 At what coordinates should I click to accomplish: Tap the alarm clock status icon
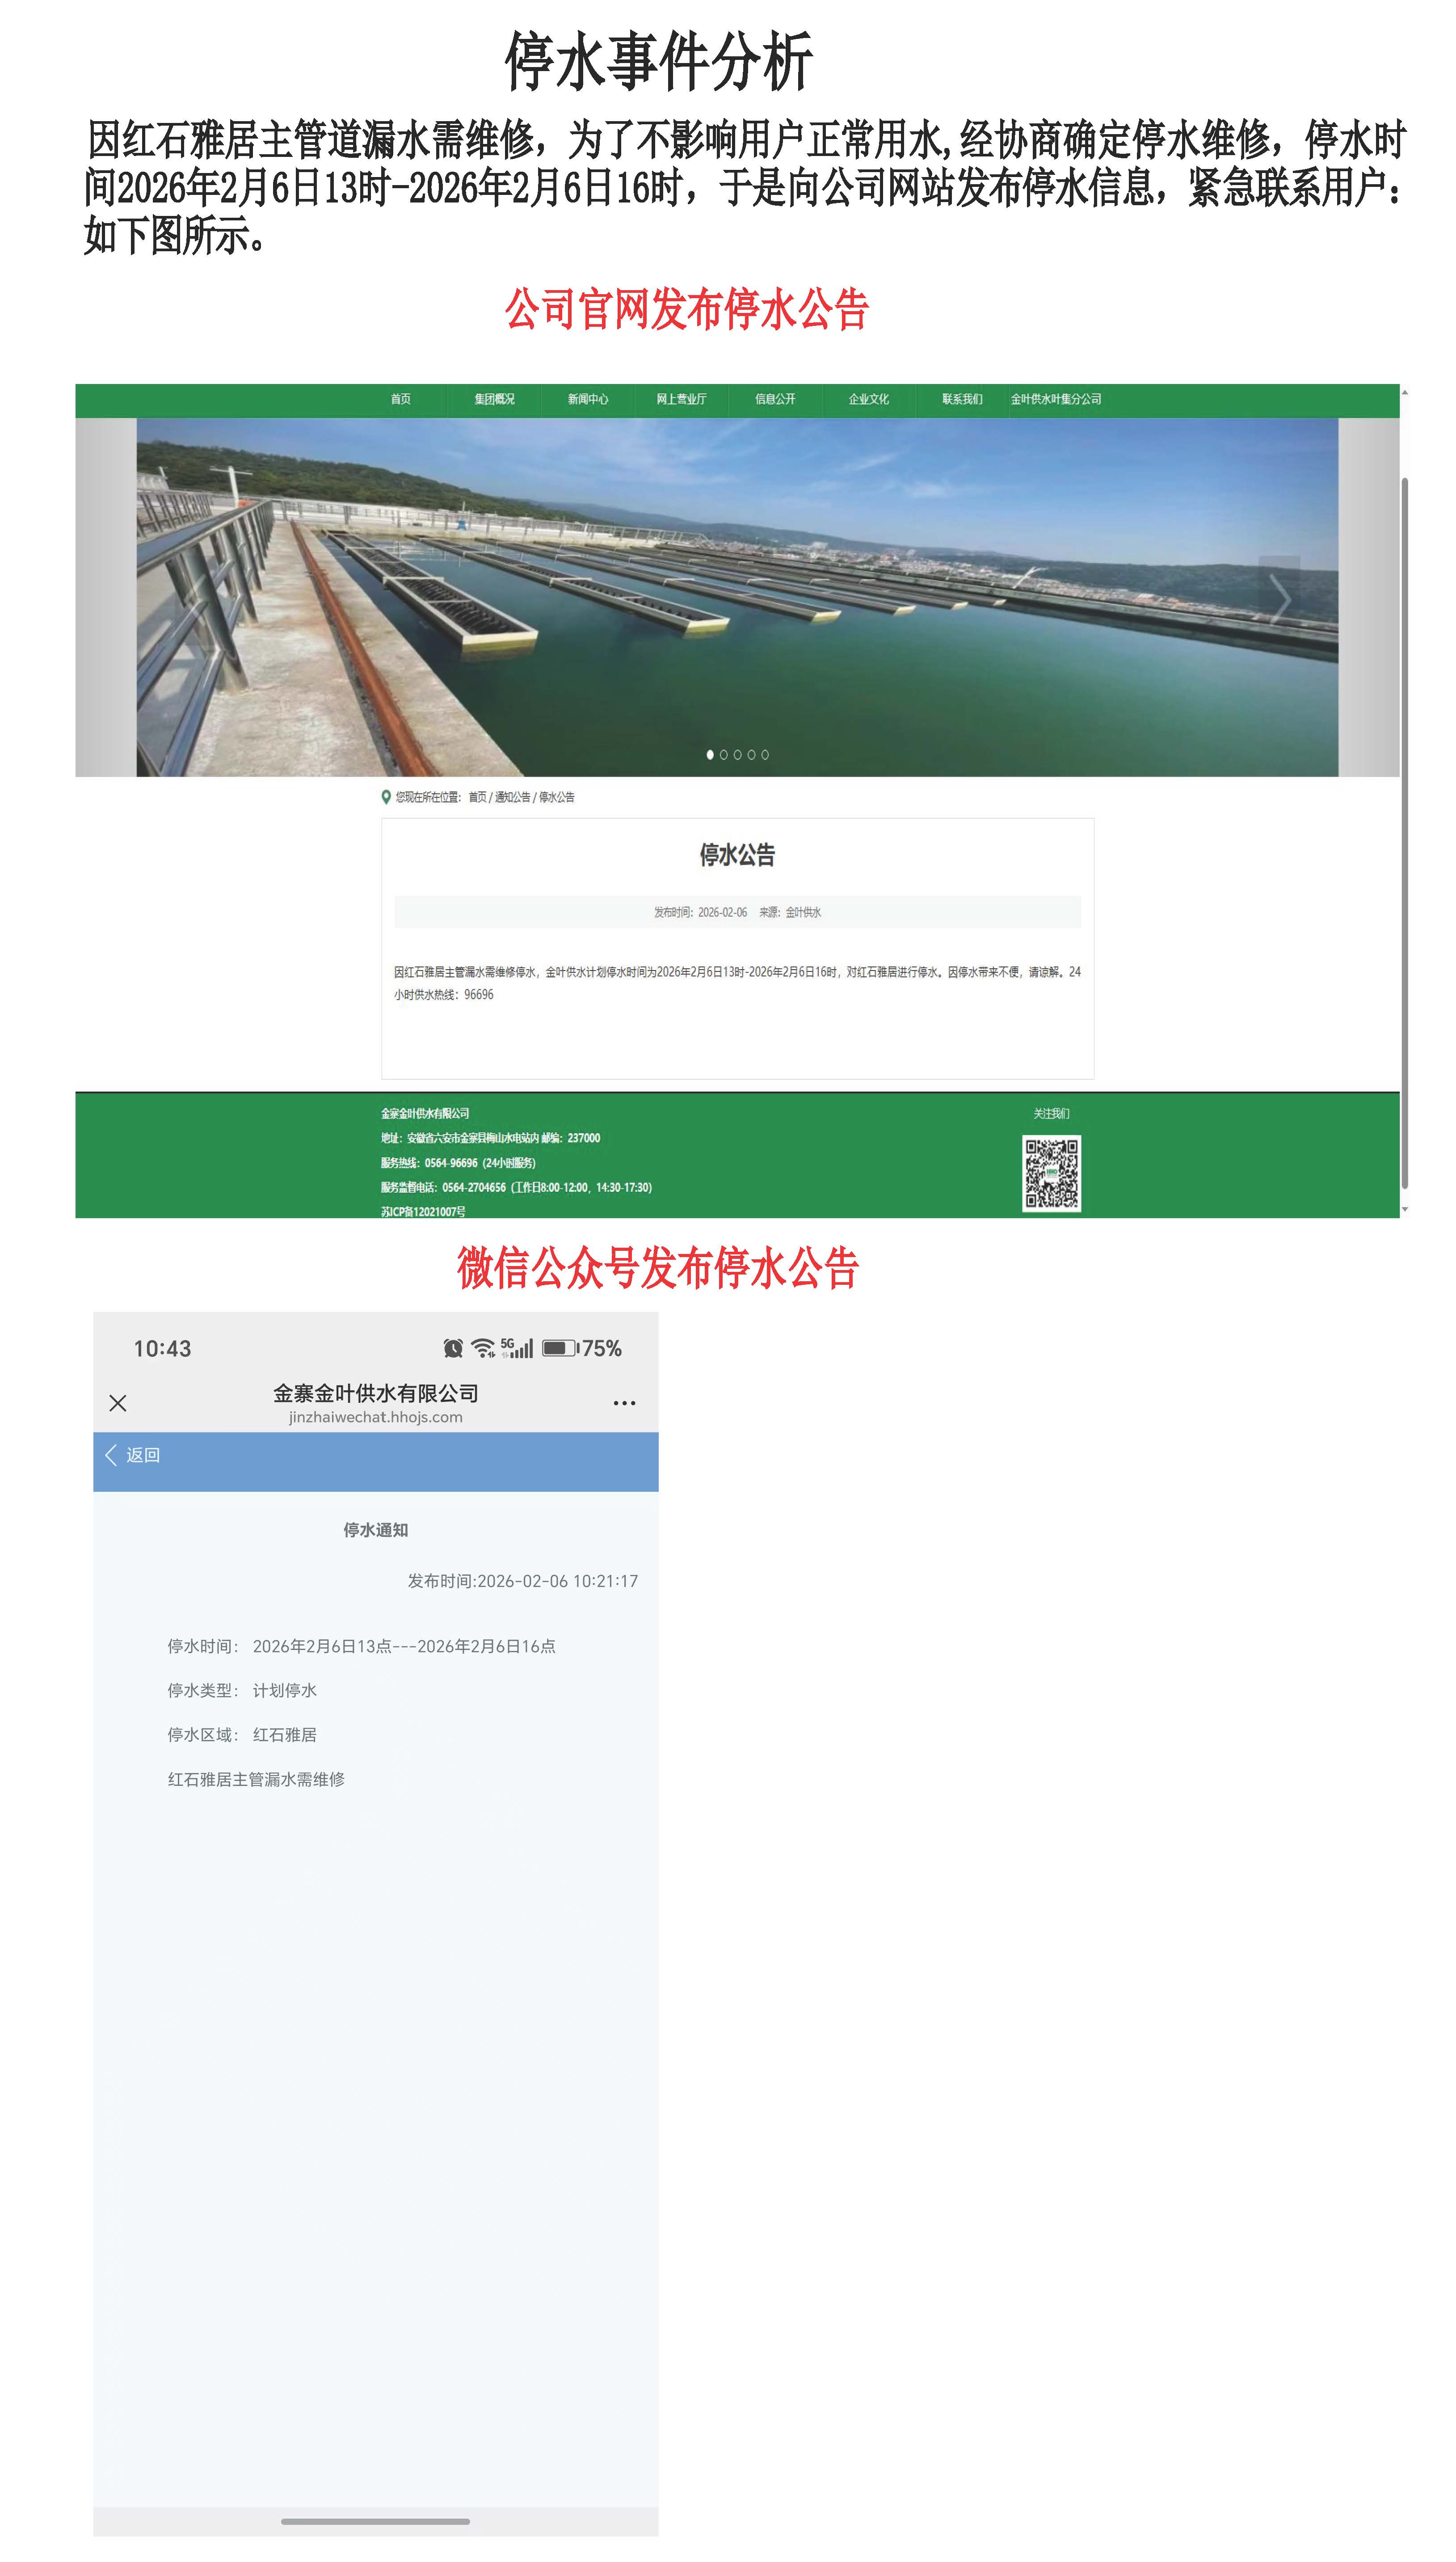click(453, 1348)
